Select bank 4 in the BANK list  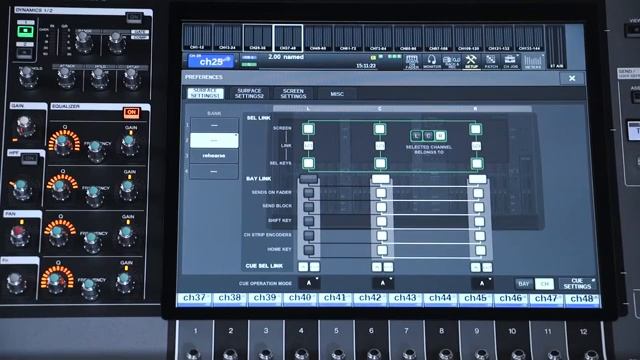click(x=214, y=171)
